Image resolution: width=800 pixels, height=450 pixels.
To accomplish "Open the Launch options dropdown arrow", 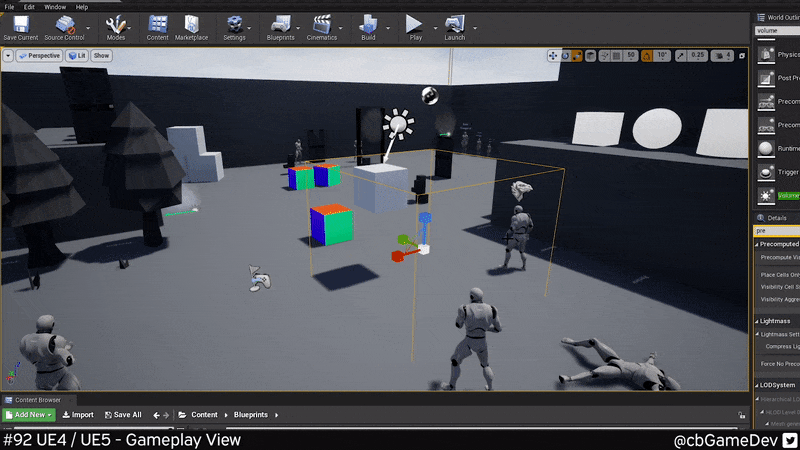I will (474, 28).
